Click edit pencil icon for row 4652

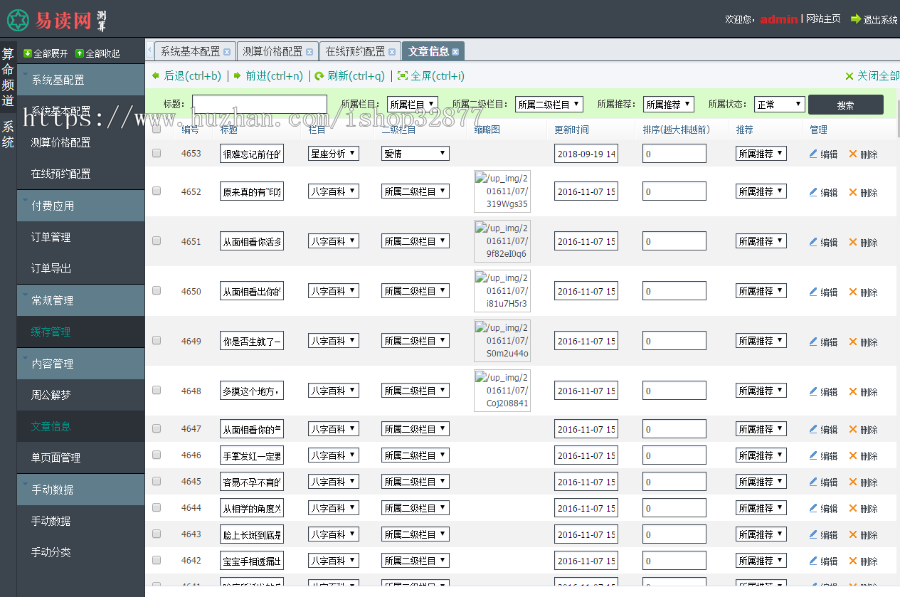(813, 192)
